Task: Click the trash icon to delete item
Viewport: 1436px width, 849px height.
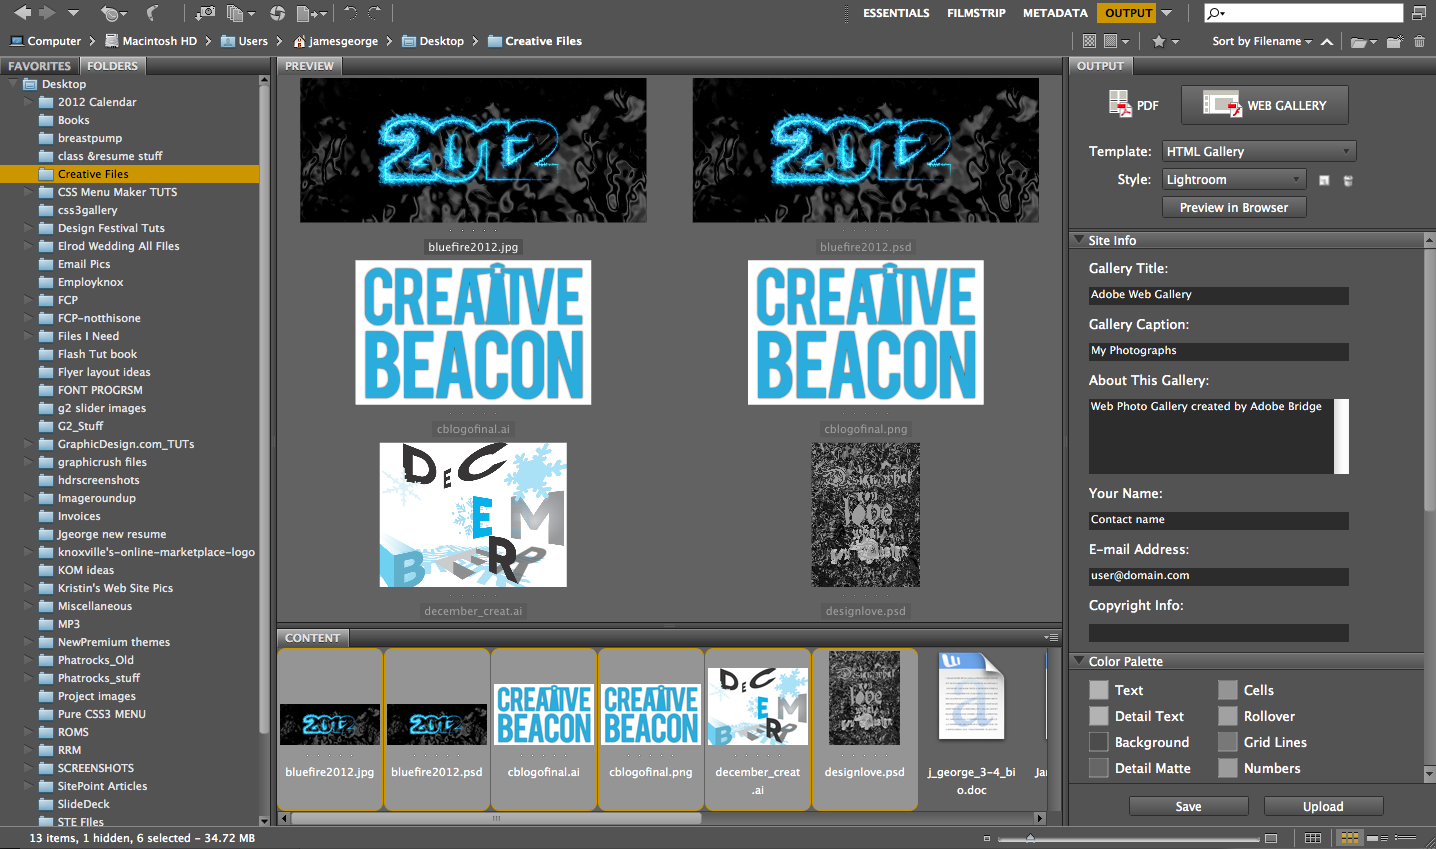Action: point(1419,41)
